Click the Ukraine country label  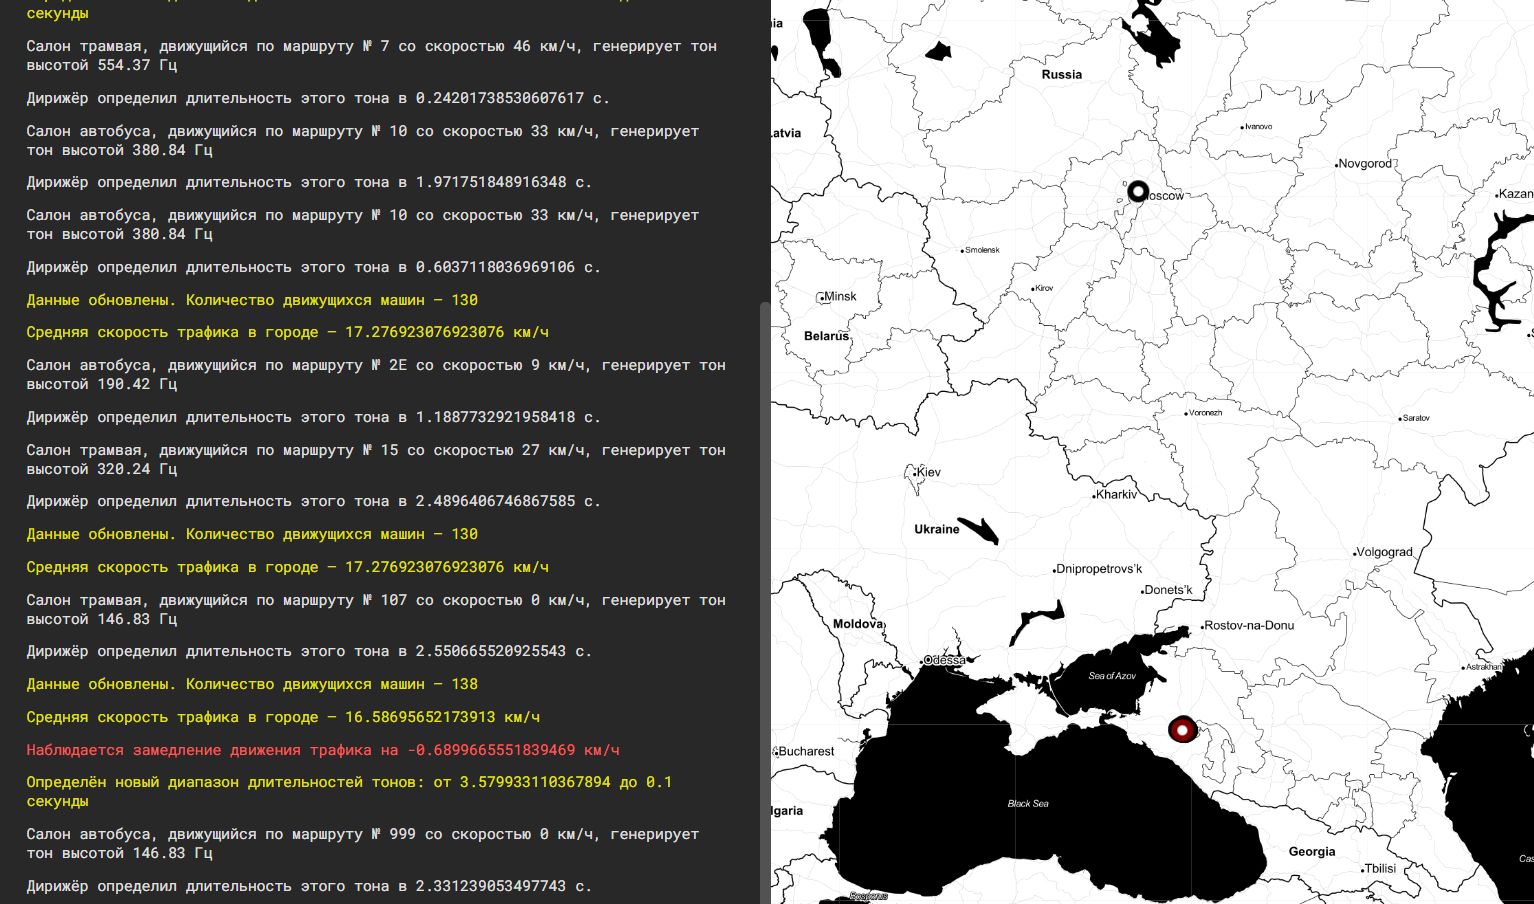click(x=936, y=529)
